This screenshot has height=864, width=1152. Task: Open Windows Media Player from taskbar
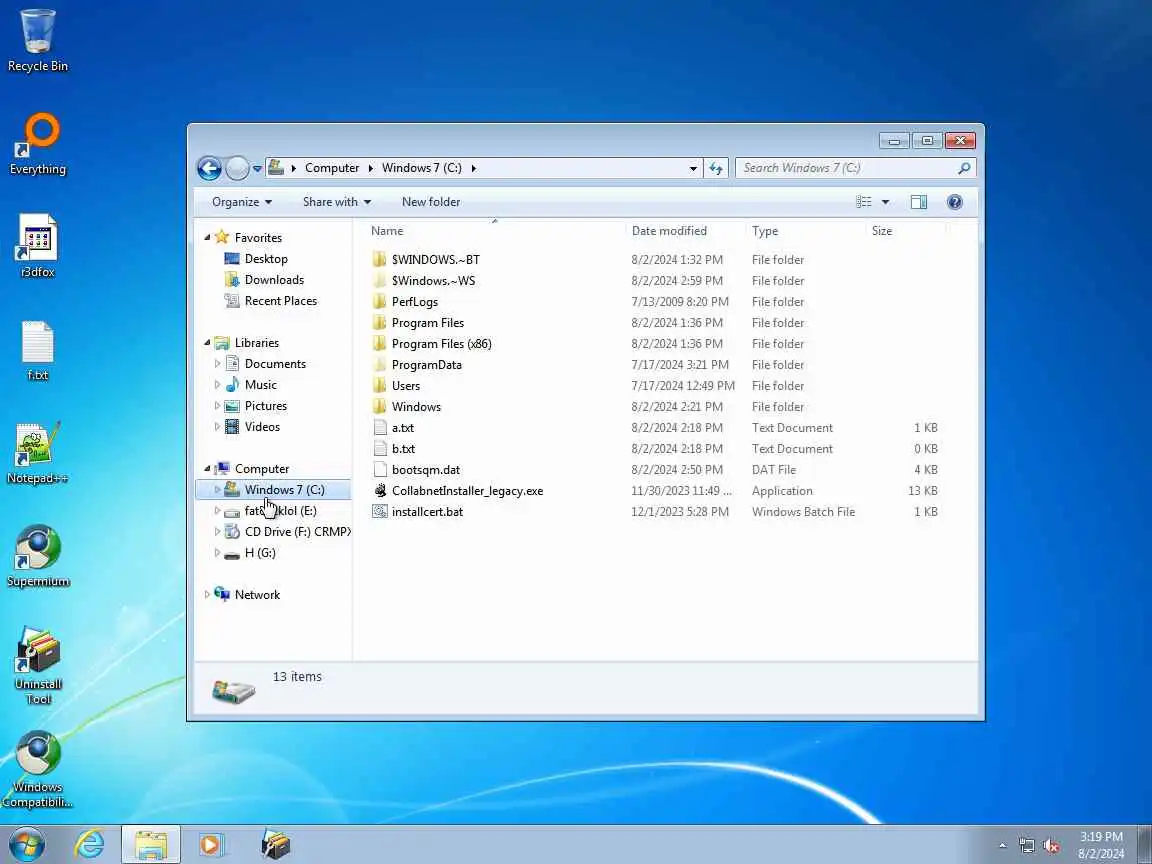[212, 845]
